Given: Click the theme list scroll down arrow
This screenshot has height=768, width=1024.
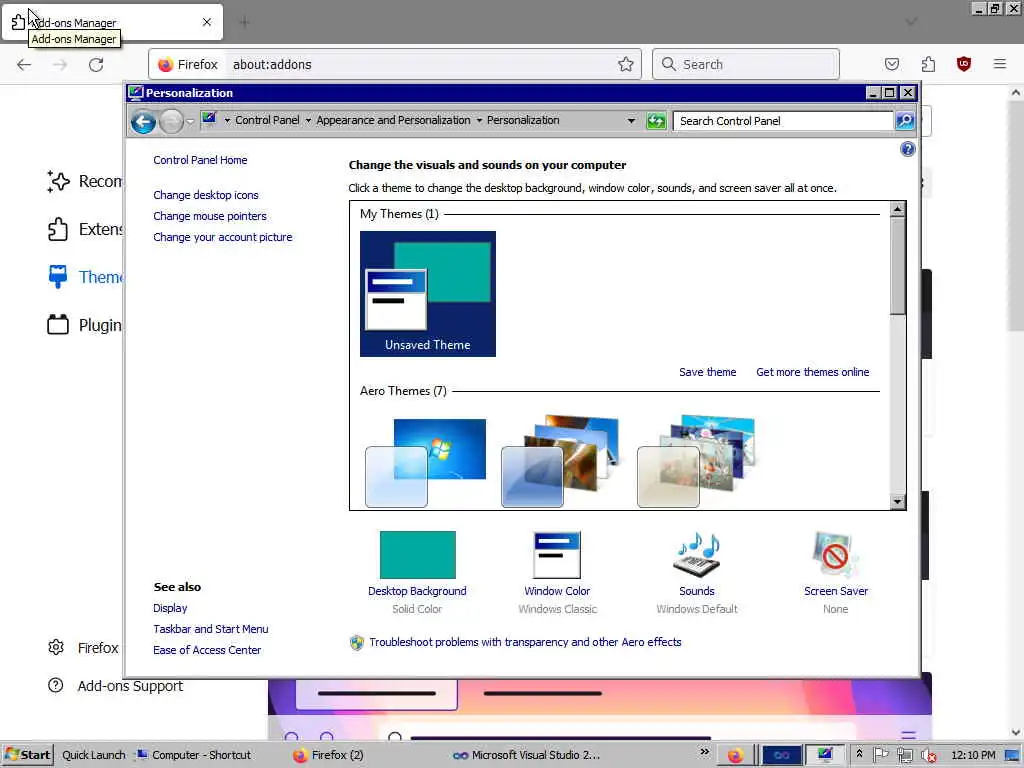Looking at the screenshot, I should click(x=897, y=502).
